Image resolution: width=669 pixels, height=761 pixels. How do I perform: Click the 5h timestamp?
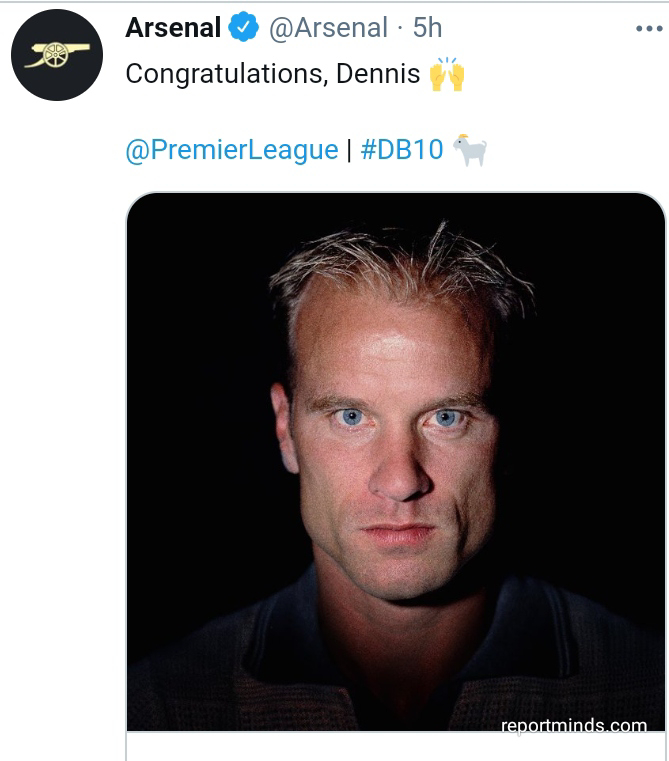click(427, 28)
